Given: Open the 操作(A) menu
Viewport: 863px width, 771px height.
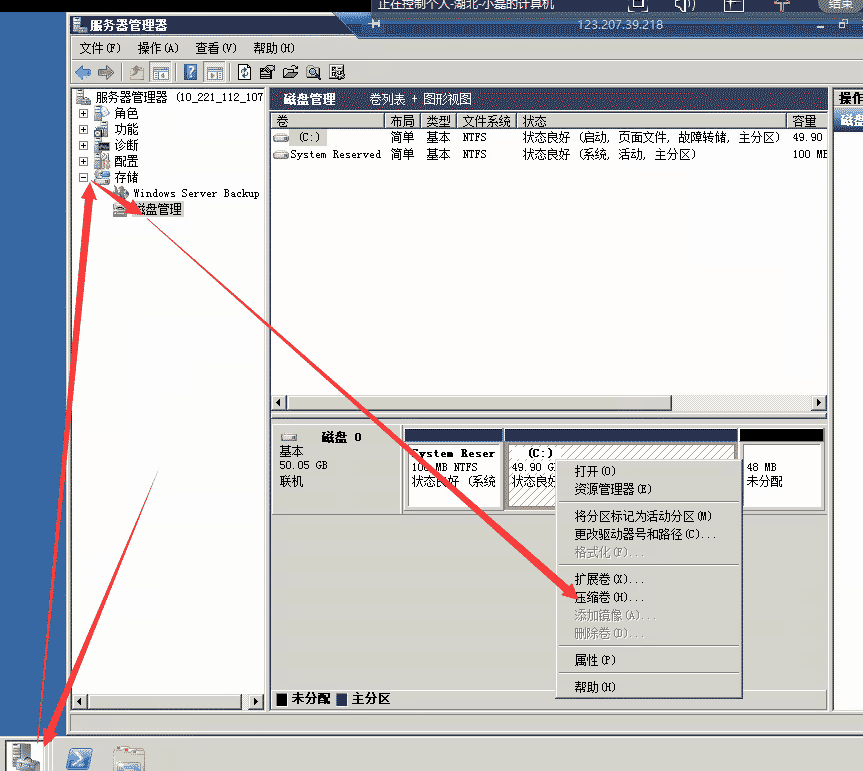Looking at the screenshot, I should coord(158,48).
